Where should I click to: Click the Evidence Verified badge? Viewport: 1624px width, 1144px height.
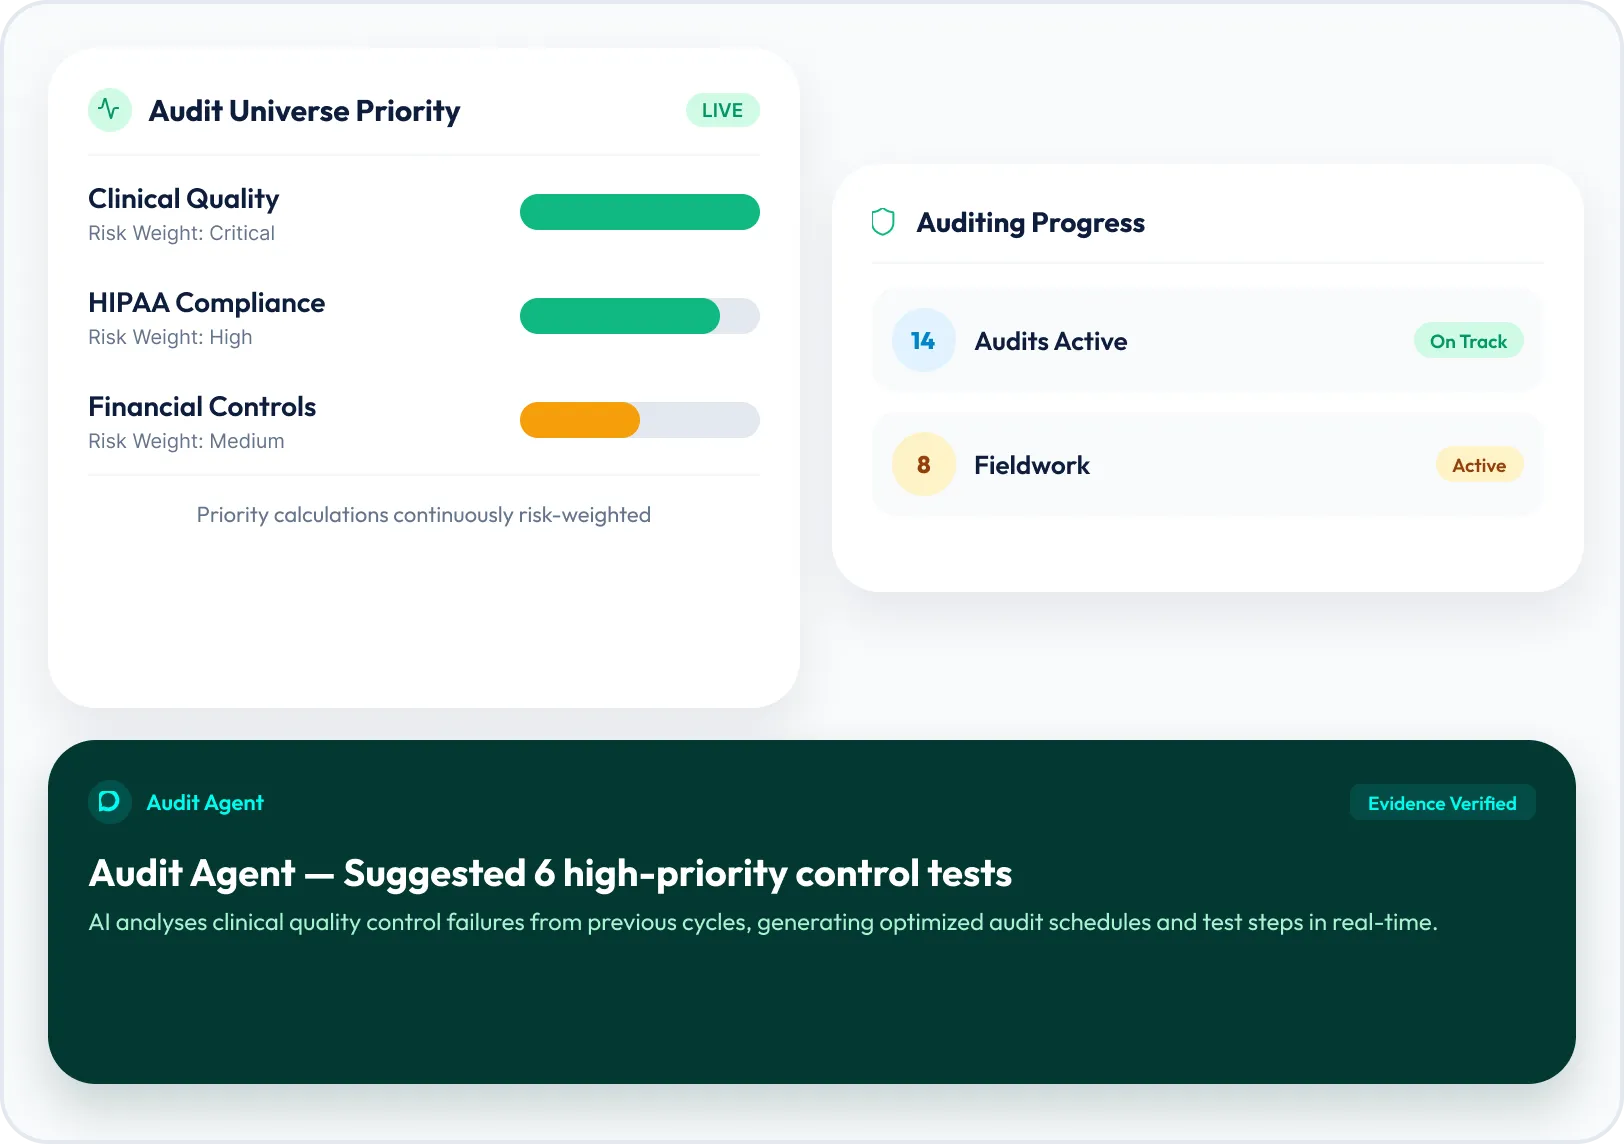[x=1442, y=803]
